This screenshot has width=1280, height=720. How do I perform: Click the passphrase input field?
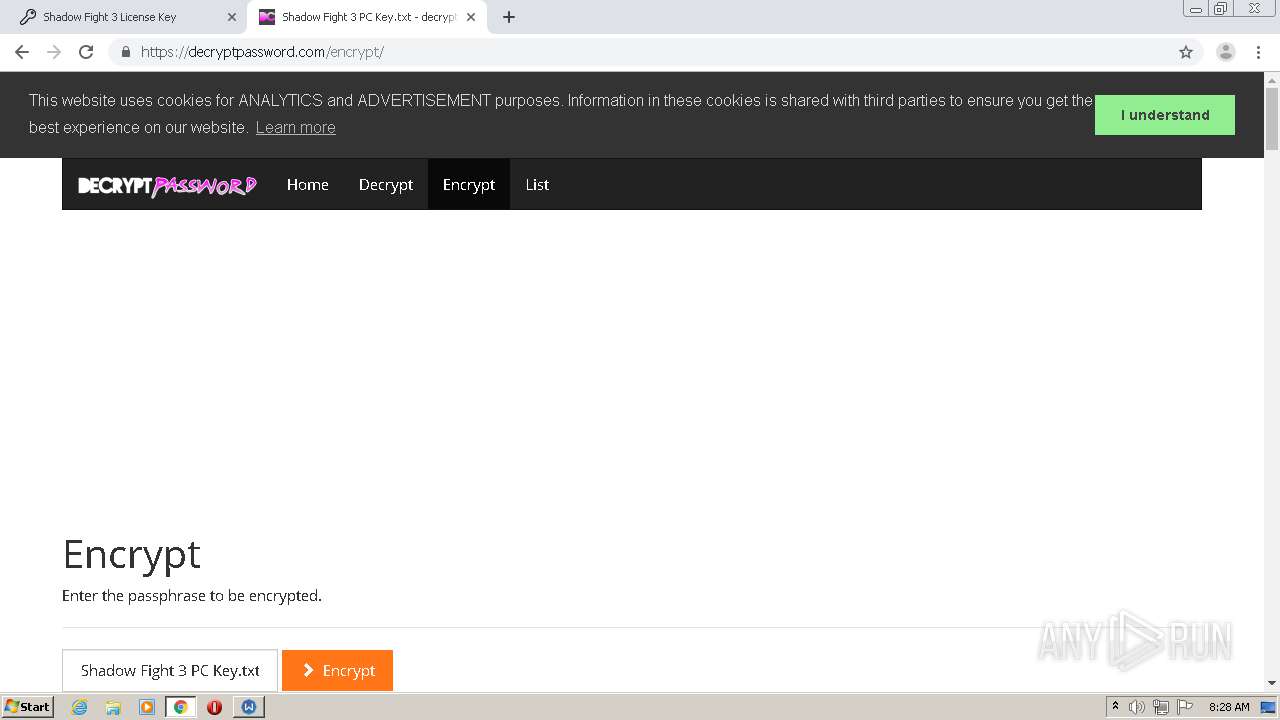coord(170,670)
